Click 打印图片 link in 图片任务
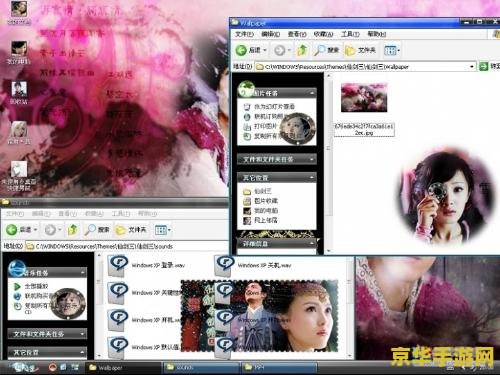500x375 pixels. pos(266,126)
